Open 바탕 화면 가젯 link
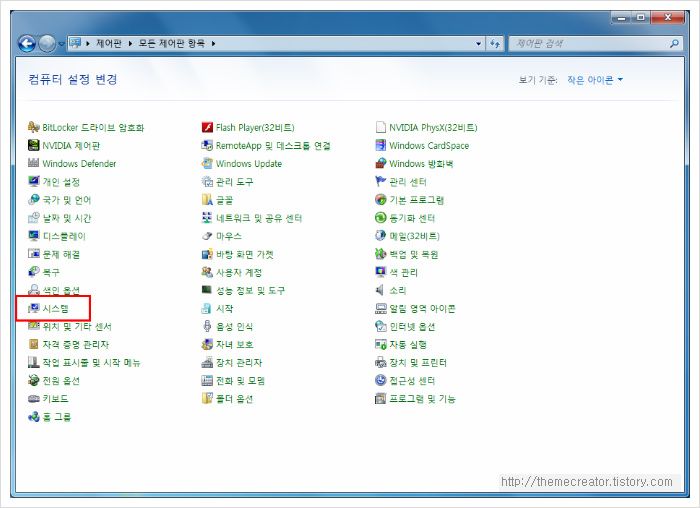Screen dimensions: 700x508 [x=245, y=254]
